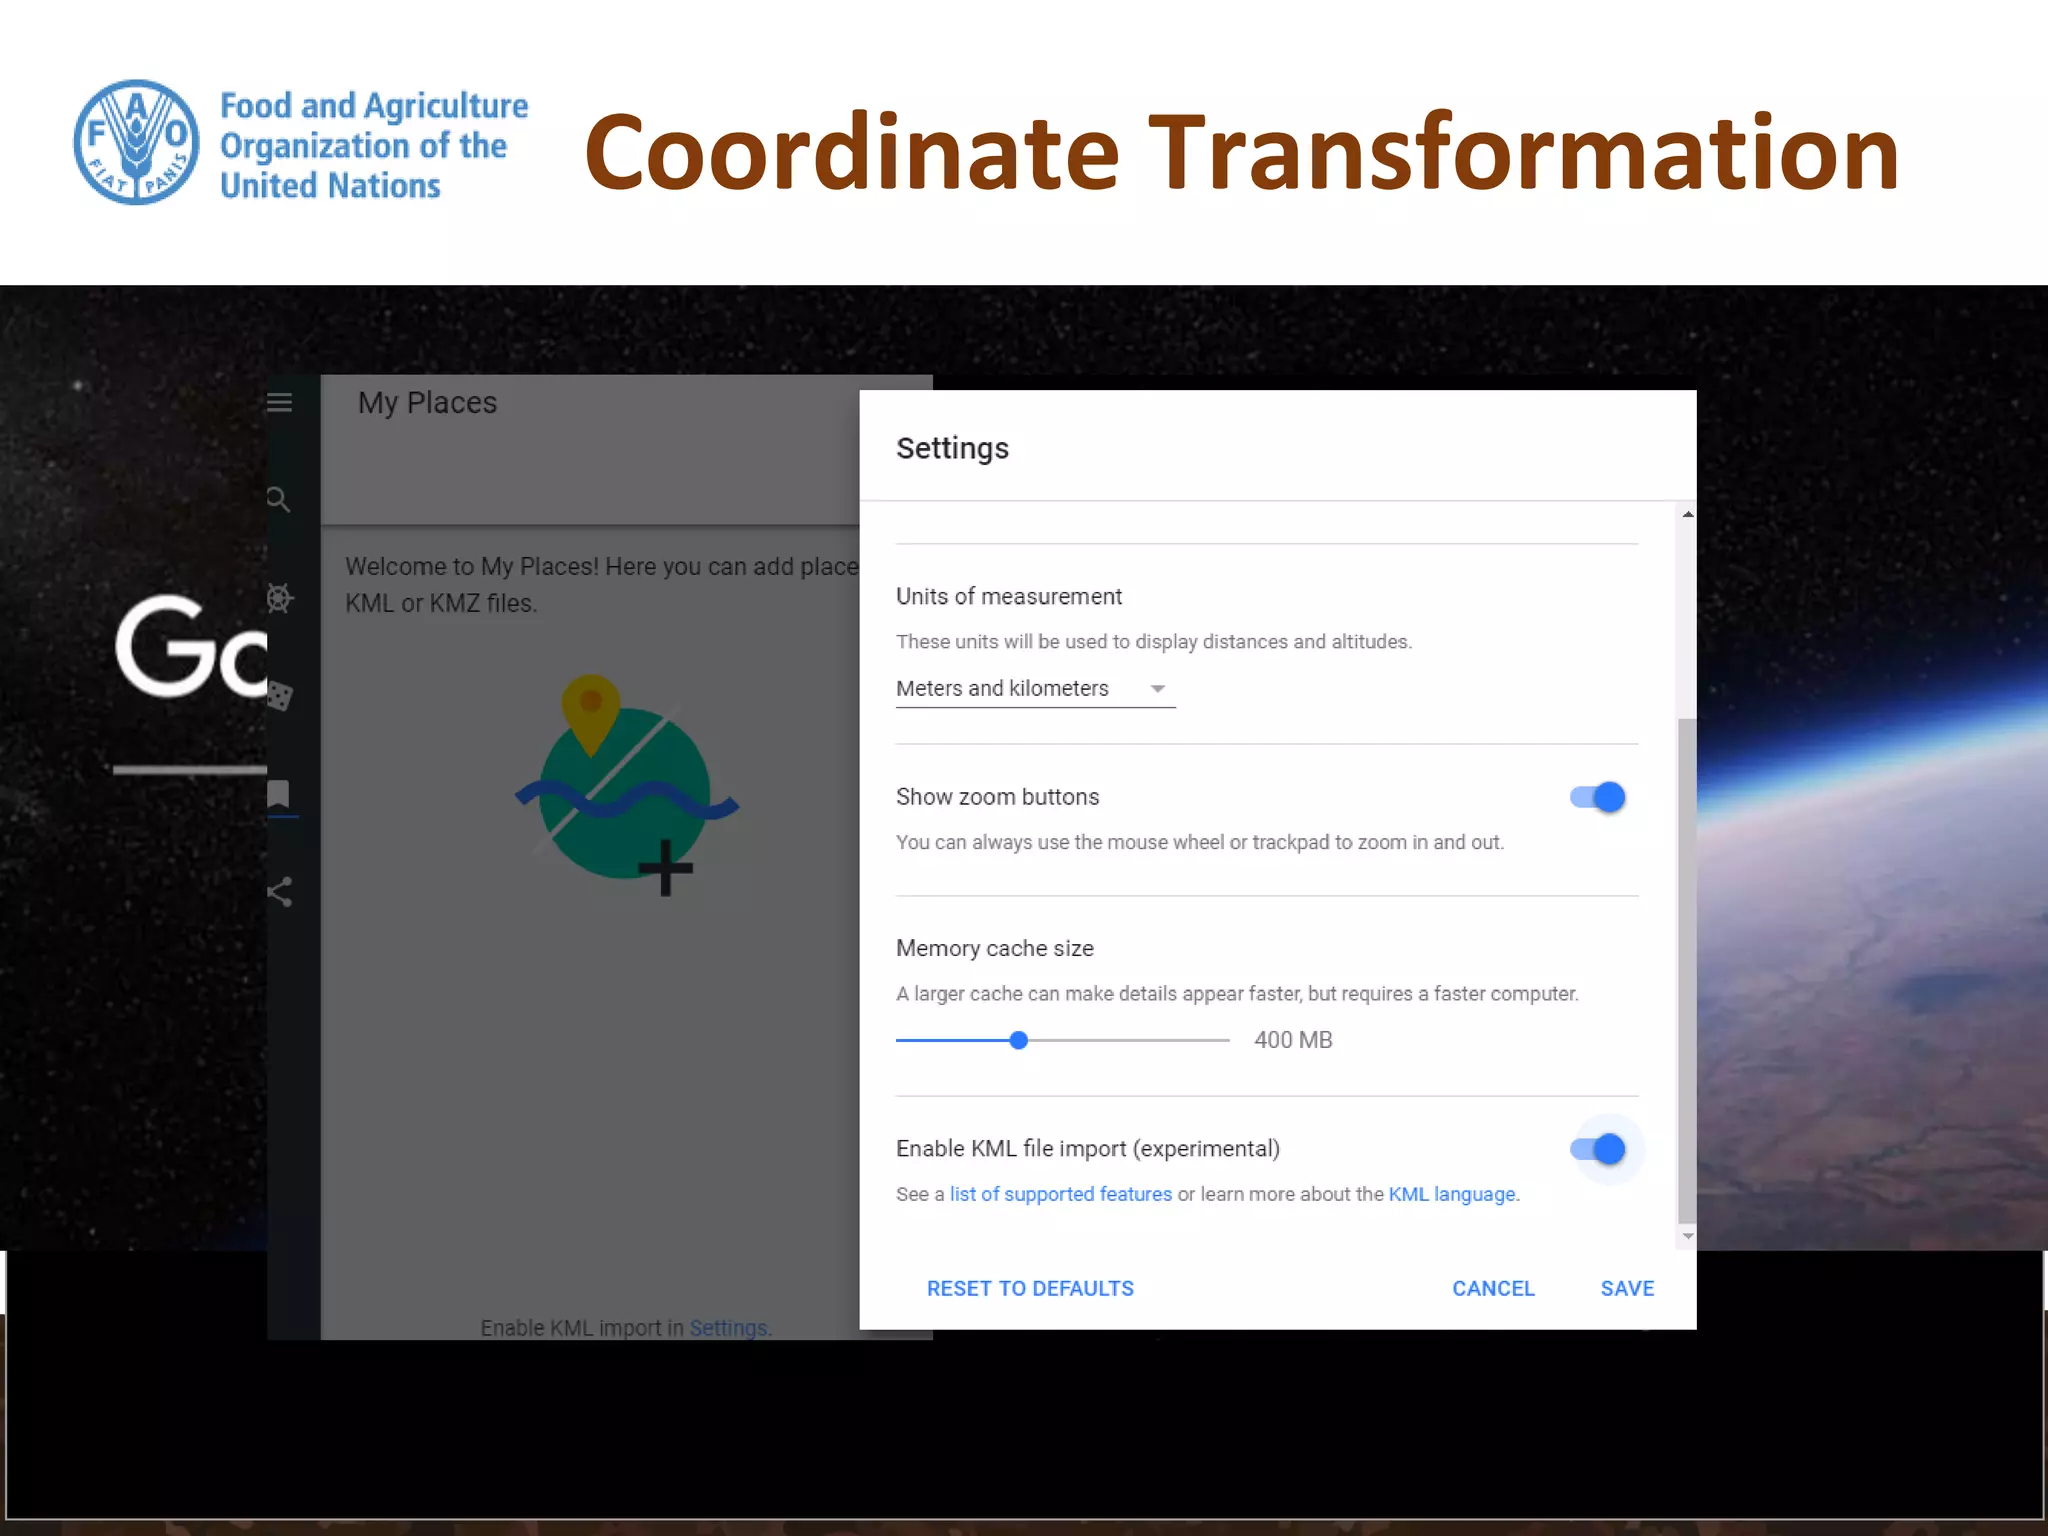Click the My Places add-place illustration
2048x1536 pixels.
click(626, 785)
